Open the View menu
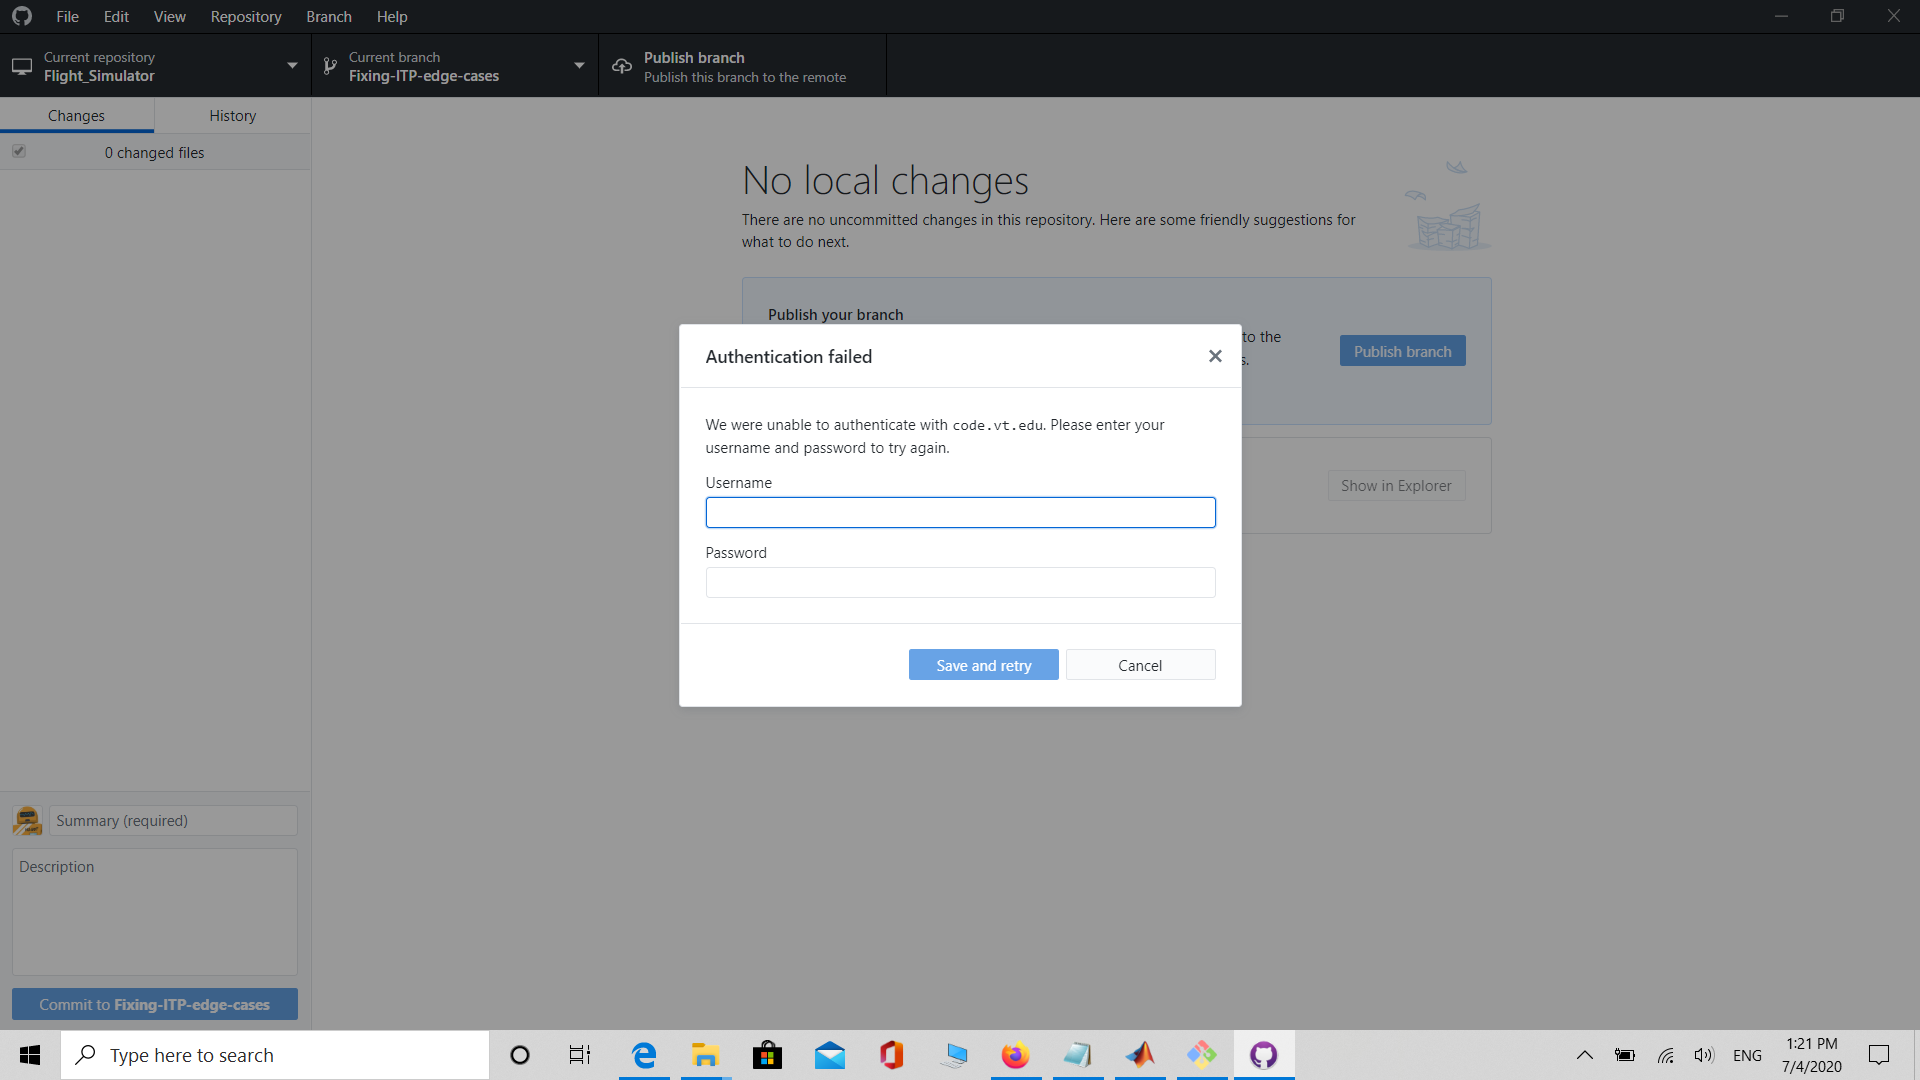The width and height of the screenshot is (1920, 1080). pos(169,16)
